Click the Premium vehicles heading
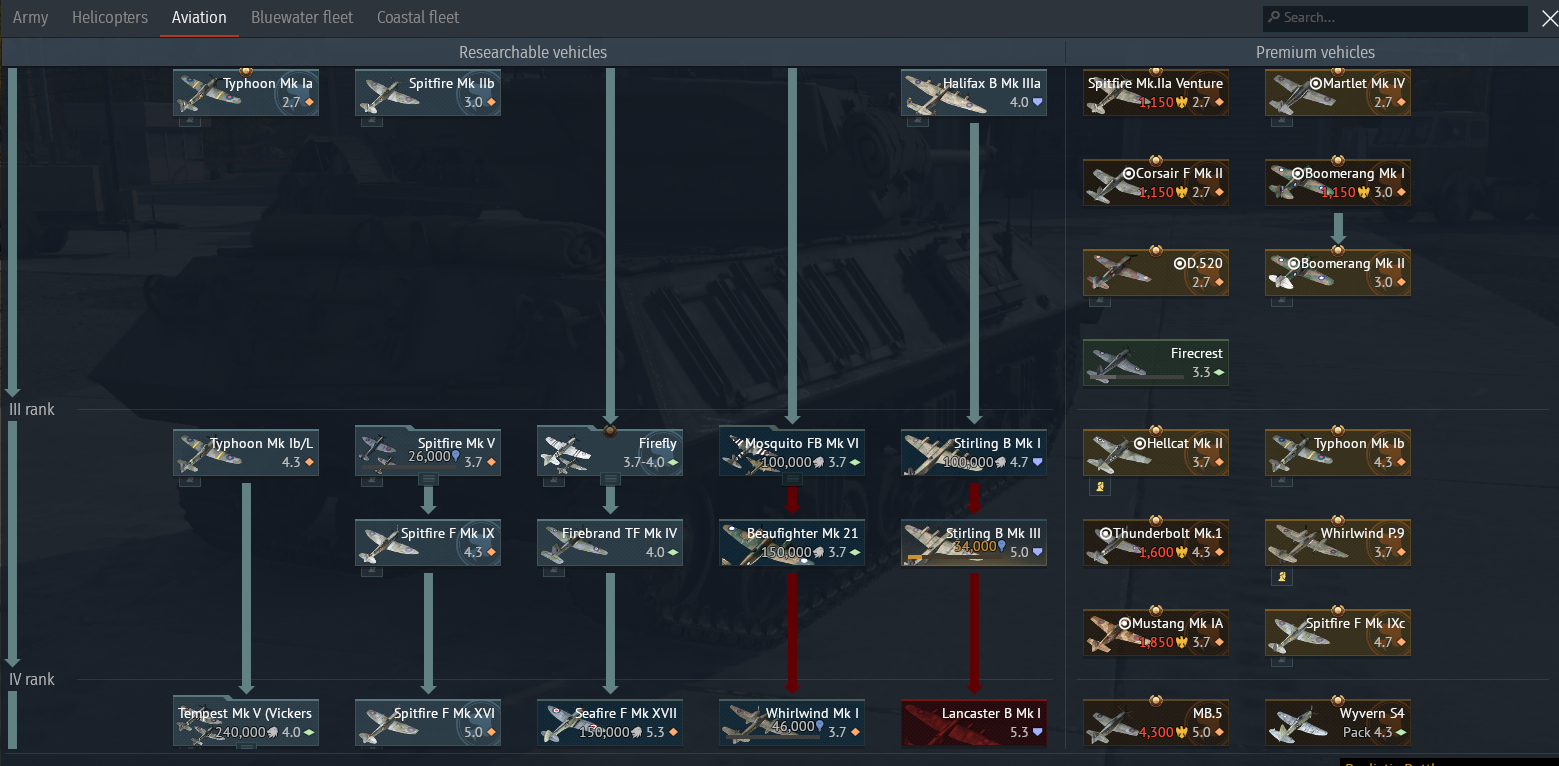 tap(1315, 52)
